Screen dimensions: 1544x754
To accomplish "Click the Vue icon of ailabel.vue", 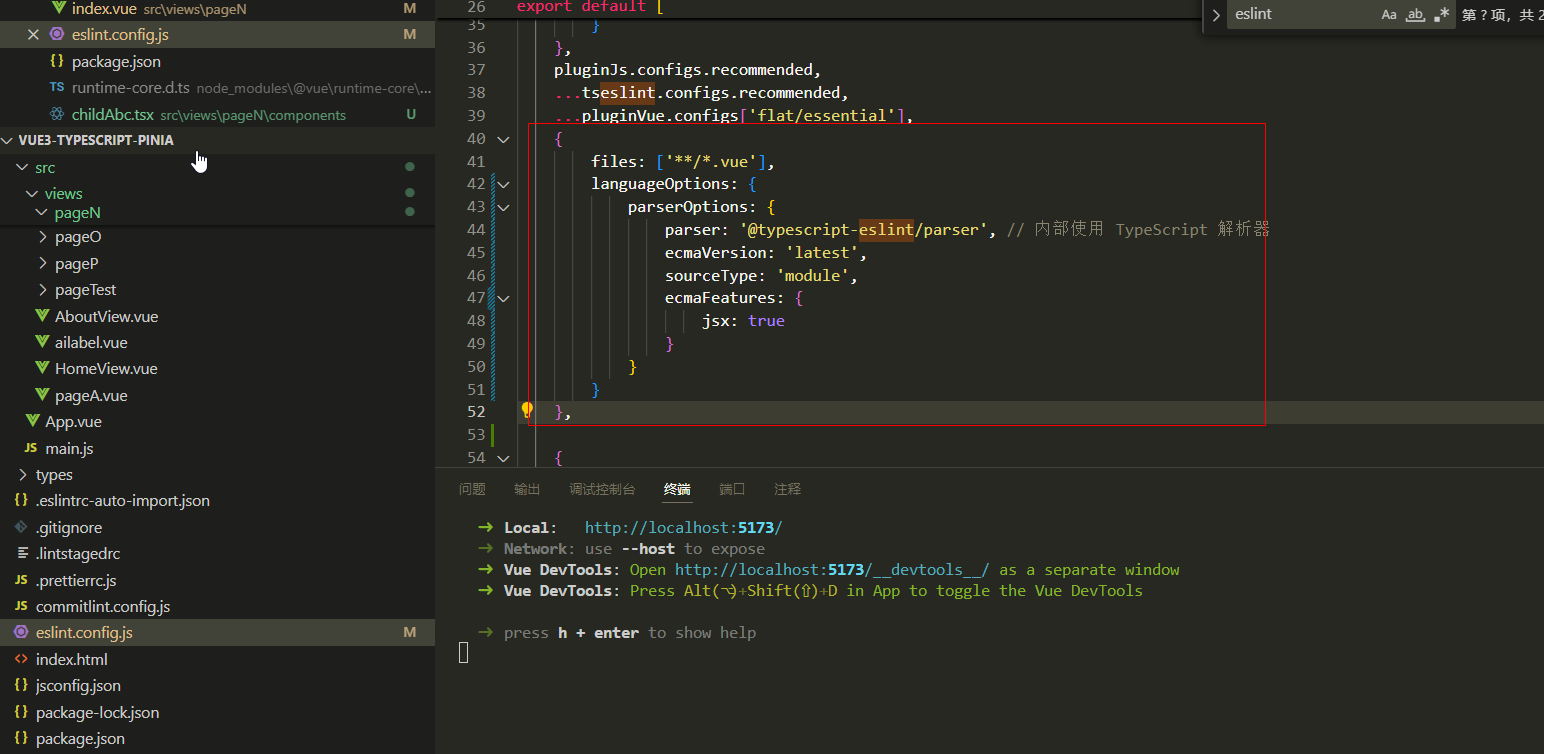I will pos(42,342).
